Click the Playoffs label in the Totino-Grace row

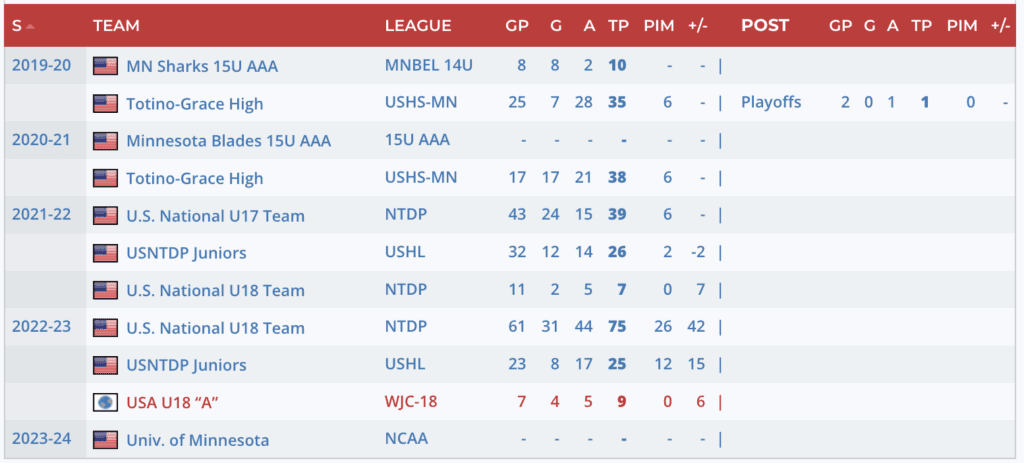(x=771, y=103)
